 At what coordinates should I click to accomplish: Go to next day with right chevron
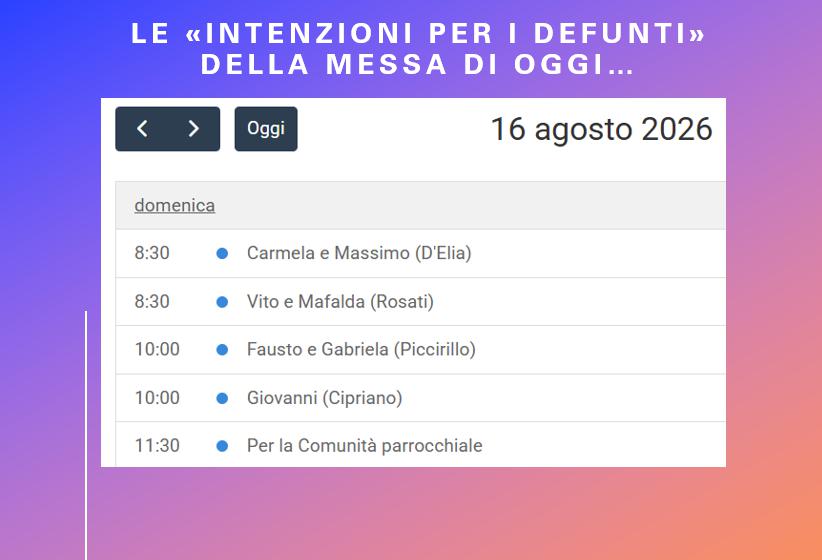coord(194,129)
